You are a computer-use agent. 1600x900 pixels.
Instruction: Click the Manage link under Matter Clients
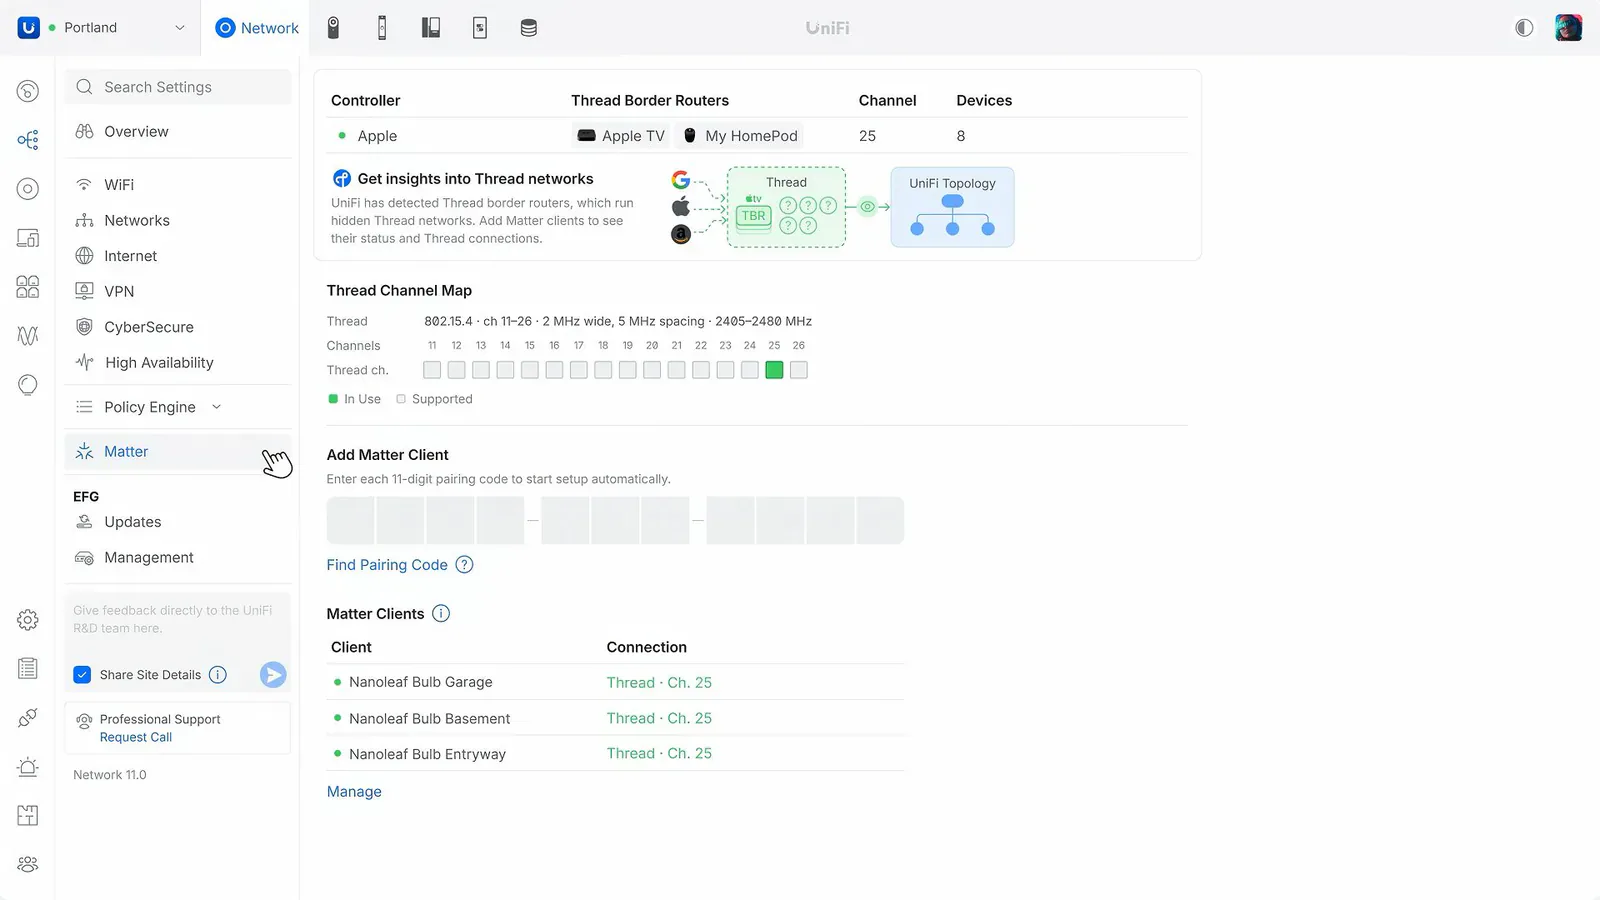354,792
